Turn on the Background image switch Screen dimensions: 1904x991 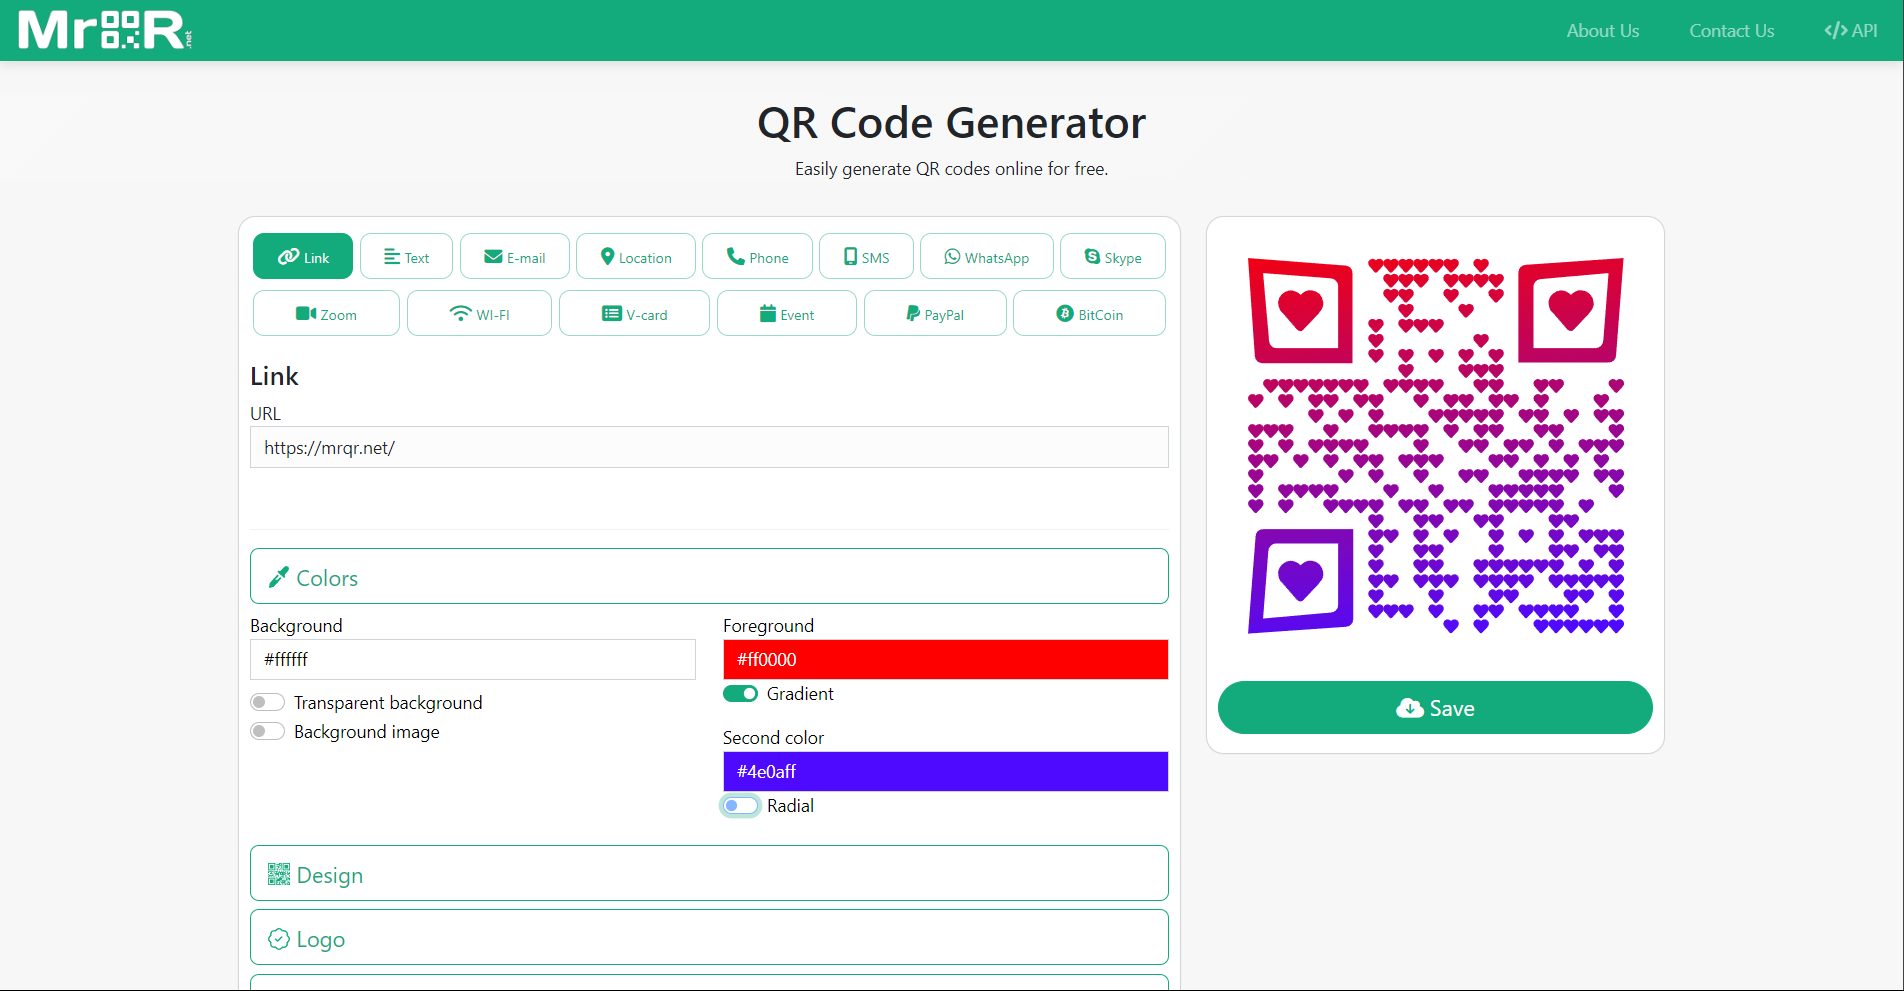click(268, 731)
